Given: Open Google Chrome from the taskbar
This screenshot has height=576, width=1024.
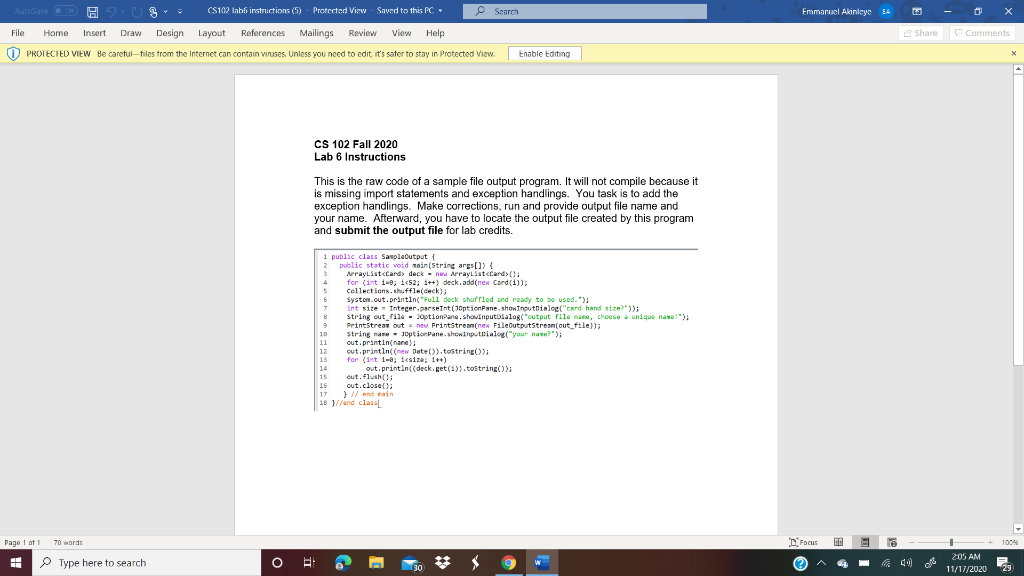Looking at the screenshot, I should click(x=509, y=563).
